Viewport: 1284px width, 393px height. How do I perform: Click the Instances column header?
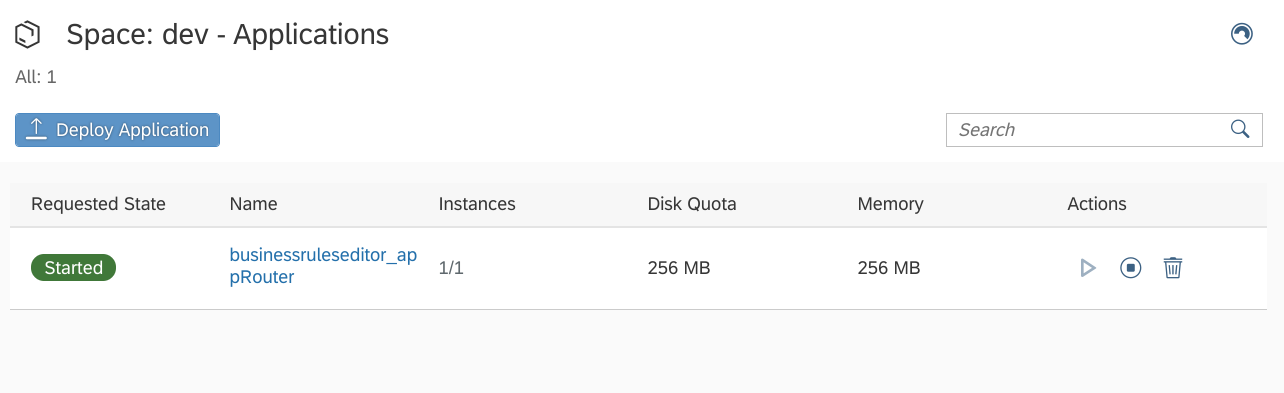(477, 204)
